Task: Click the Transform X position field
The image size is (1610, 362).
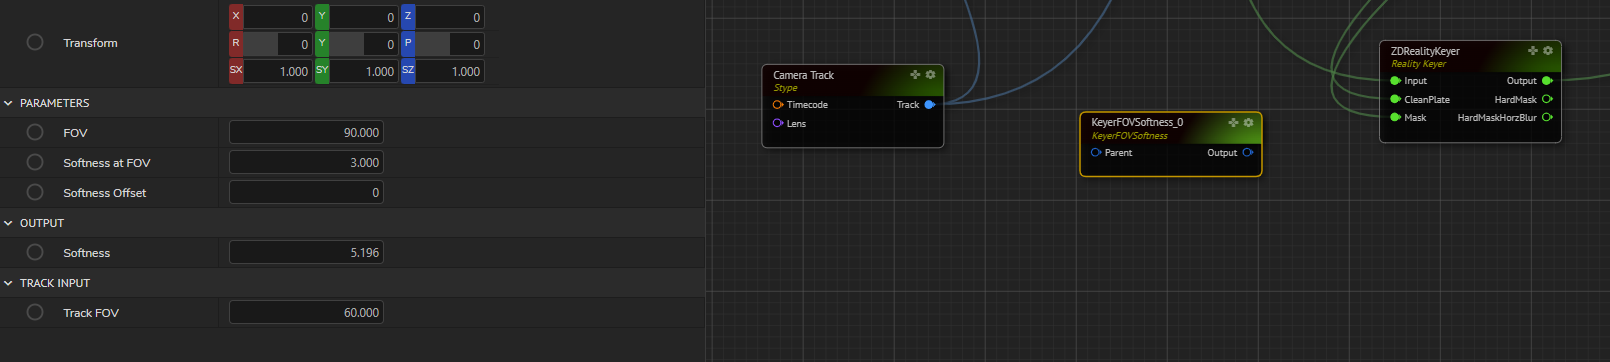Action: click(x=278, y=17)
